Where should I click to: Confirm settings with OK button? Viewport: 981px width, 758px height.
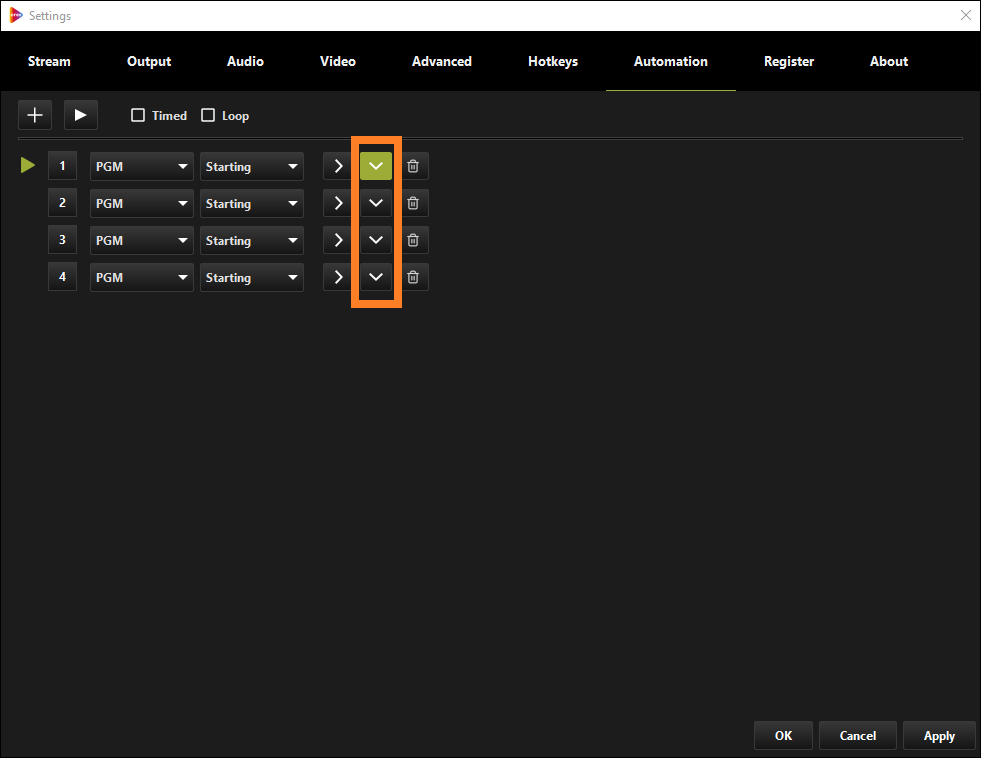(x=783, y=735)
